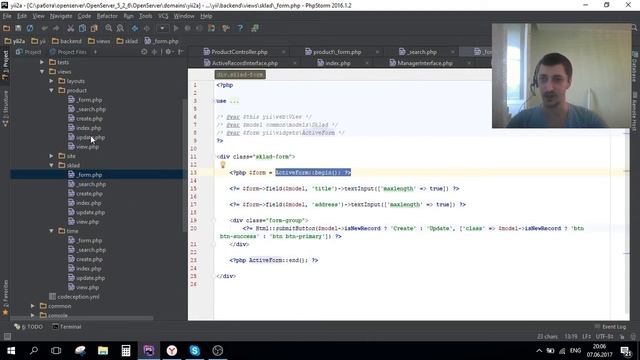Screen dimensions: 640x360
Task: Select codeception.yml in project tree
Action: [74, 297]
